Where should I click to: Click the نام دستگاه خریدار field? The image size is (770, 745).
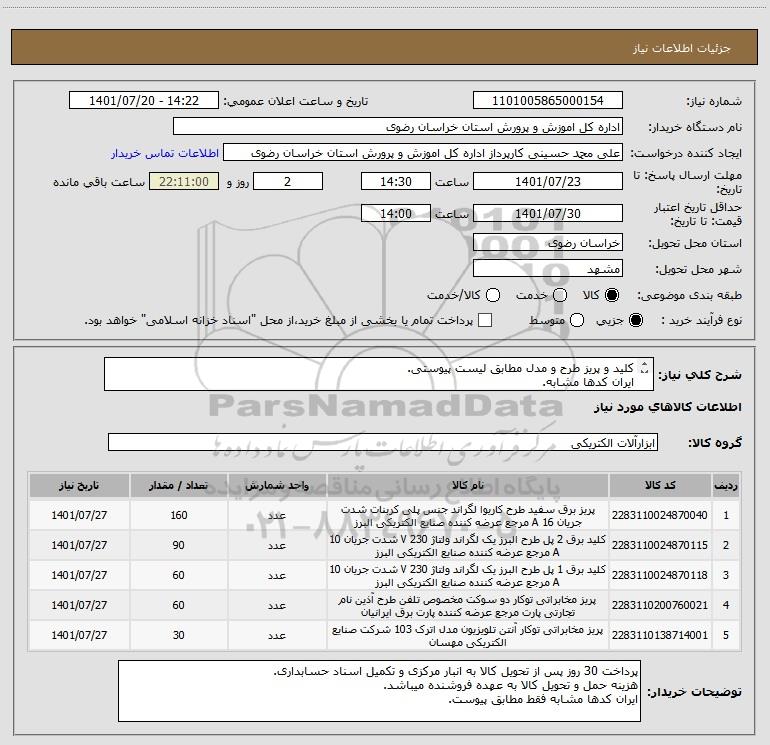(398, 127)
